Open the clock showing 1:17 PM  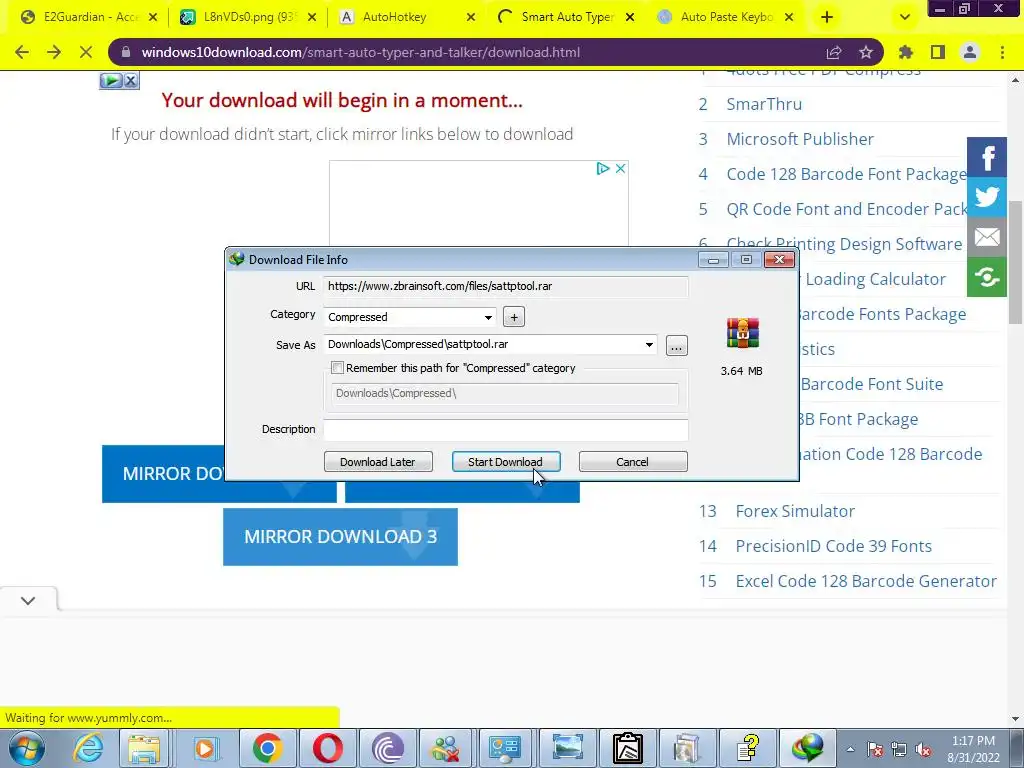(x=974, y=749)
